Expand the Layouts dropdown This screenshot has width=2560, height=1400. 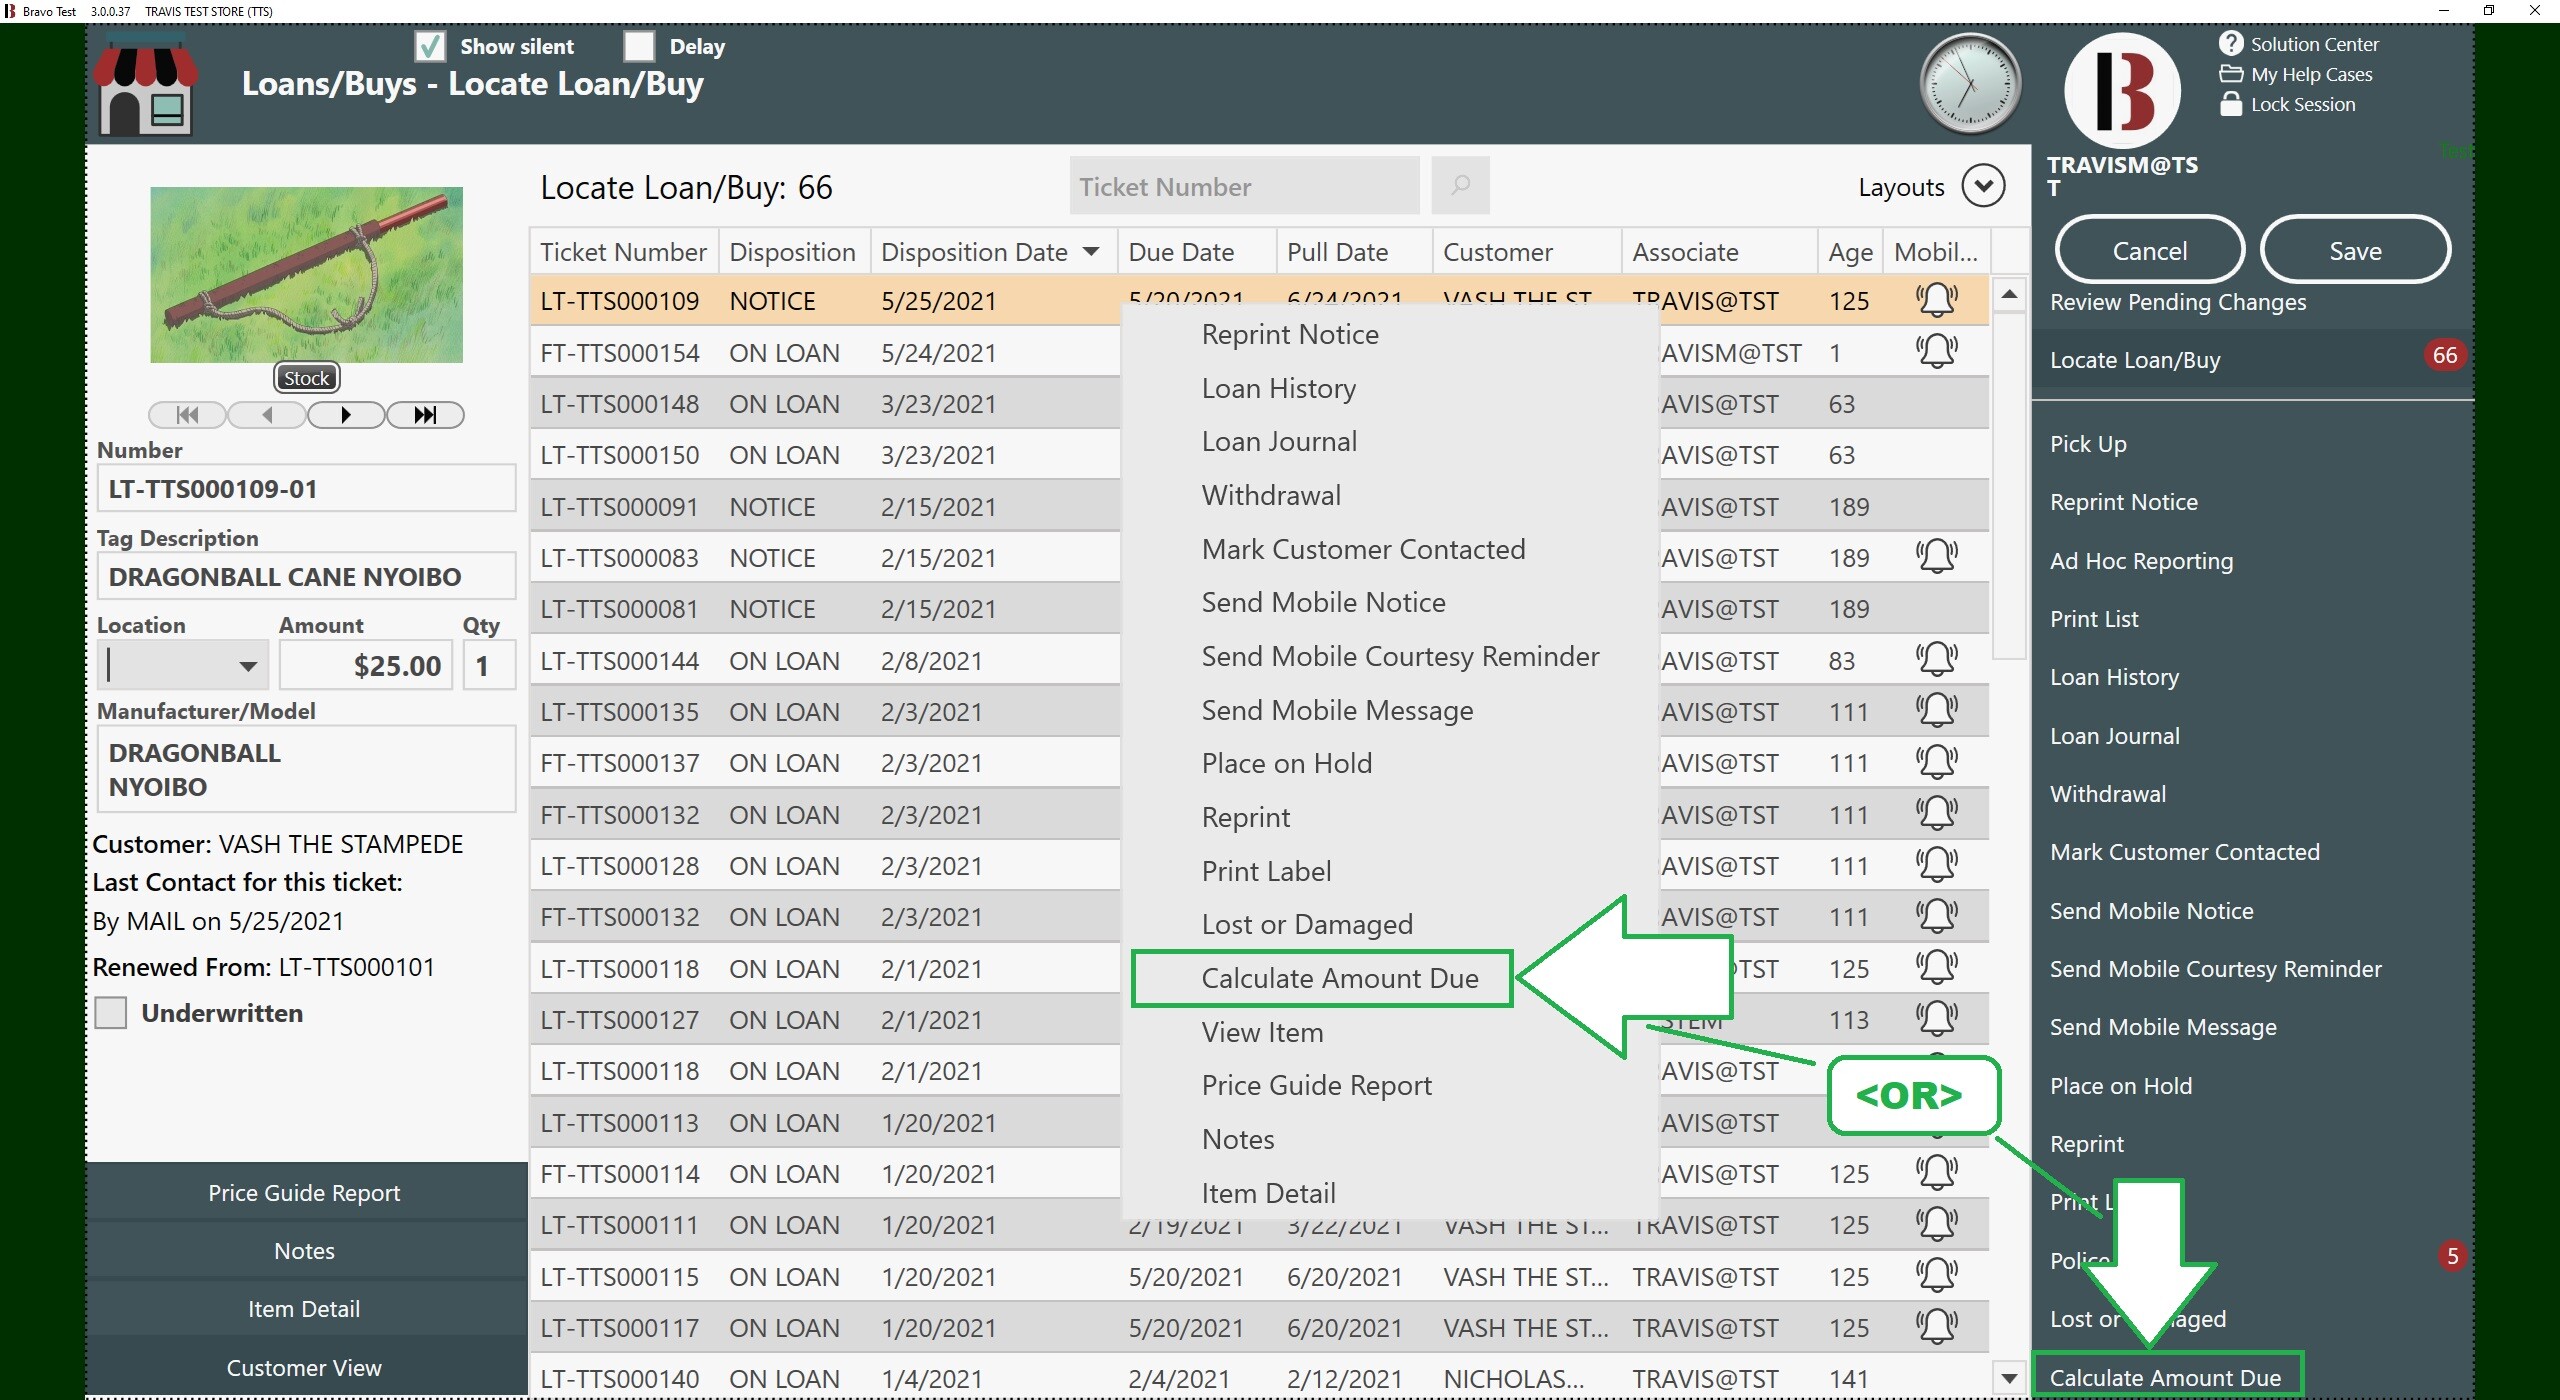1983,186
